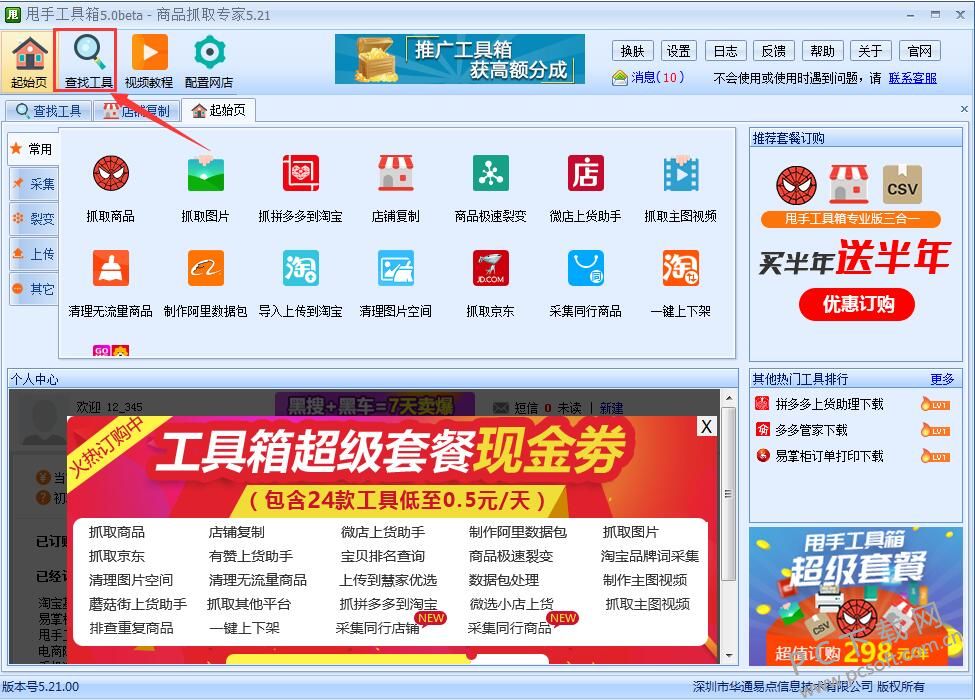Click the 推广工具箱 获高额分成 banner

[460, 59]
